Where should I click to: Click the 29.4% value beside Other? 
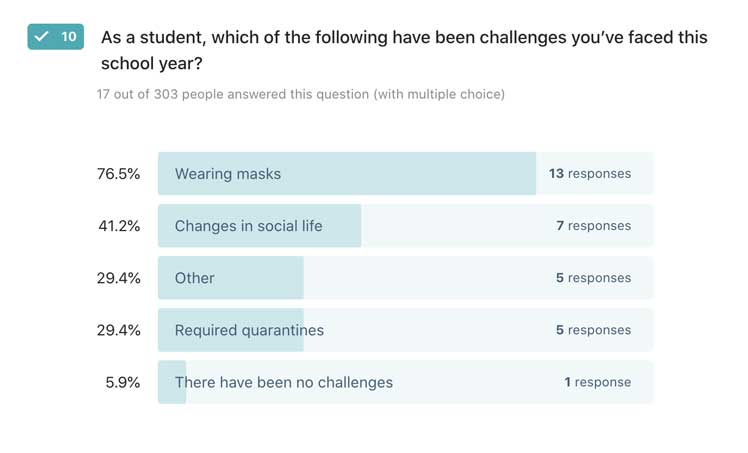click(118, 278)
